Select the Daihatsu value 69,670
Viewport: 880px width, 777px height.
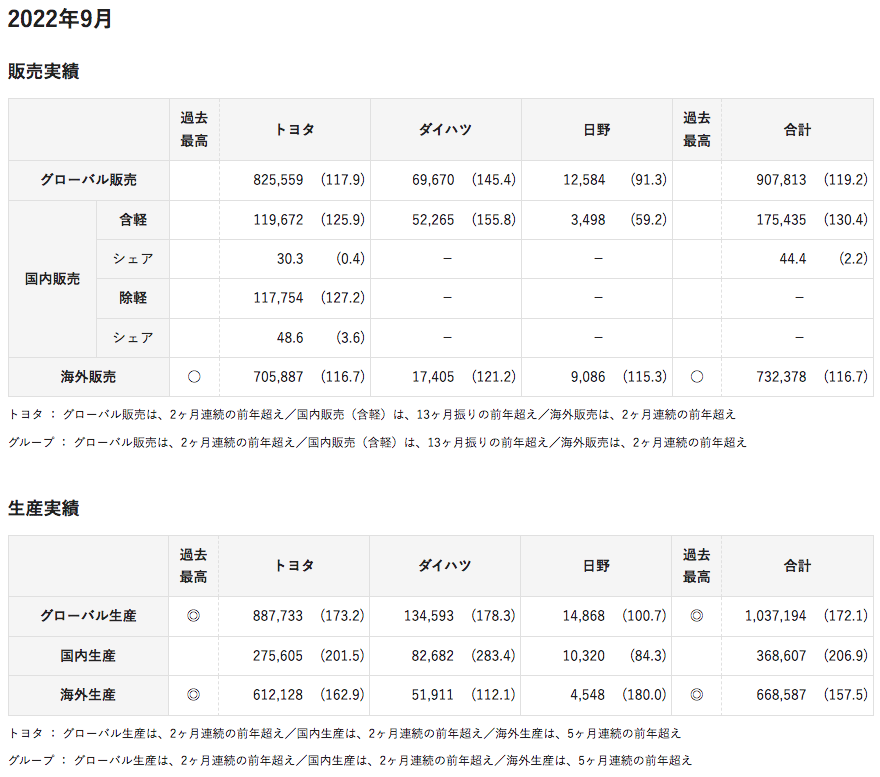(x=433, y=180)
